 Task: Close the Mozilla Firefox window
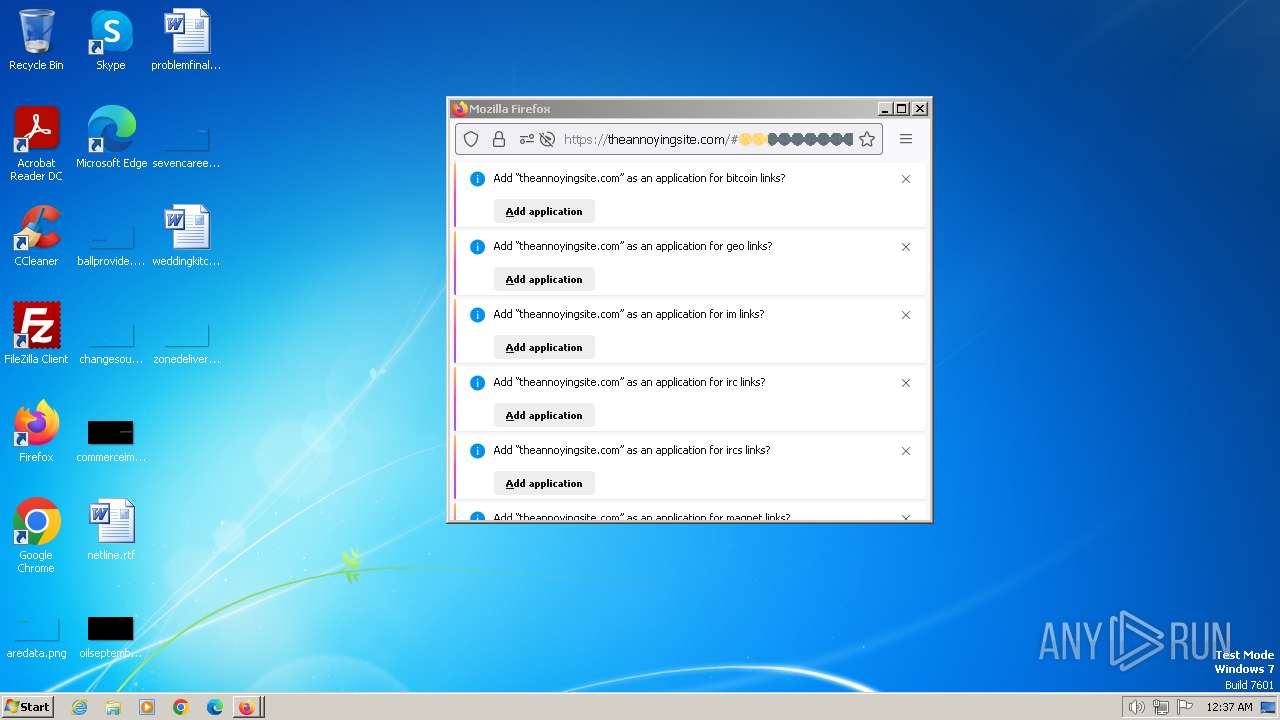pos(920,109)
